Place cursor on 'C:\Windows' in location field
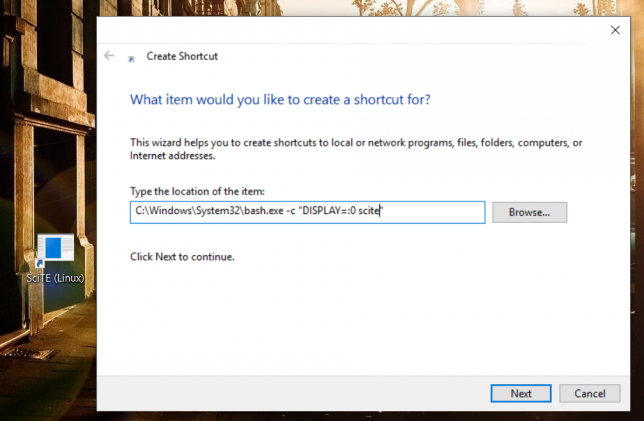This screenshot has width=644, height=421. [160, 212]
